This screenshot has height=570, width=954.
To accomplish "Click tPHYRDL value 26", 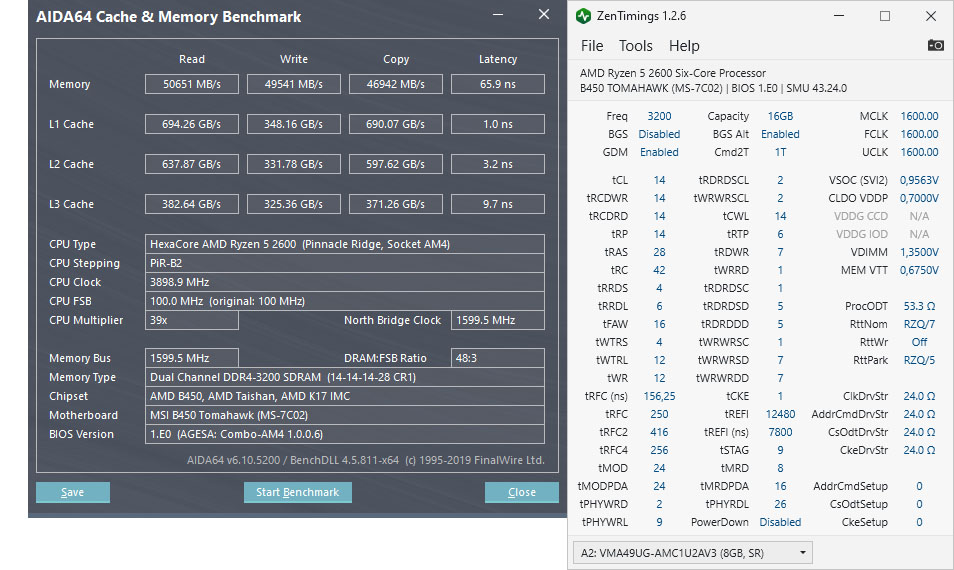I will [x=780, y=504].
